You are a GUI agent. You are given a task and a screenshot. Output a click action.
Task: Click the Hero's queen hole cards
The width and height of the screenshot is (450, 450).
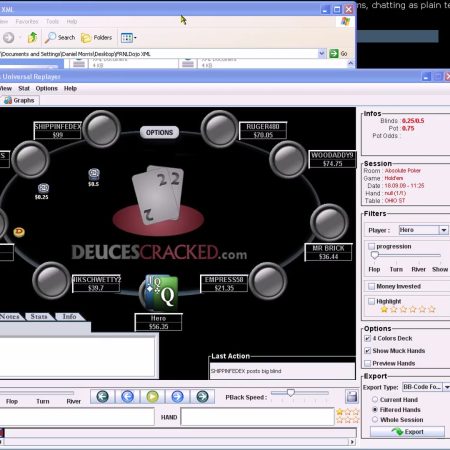click(x=161, y=292)
